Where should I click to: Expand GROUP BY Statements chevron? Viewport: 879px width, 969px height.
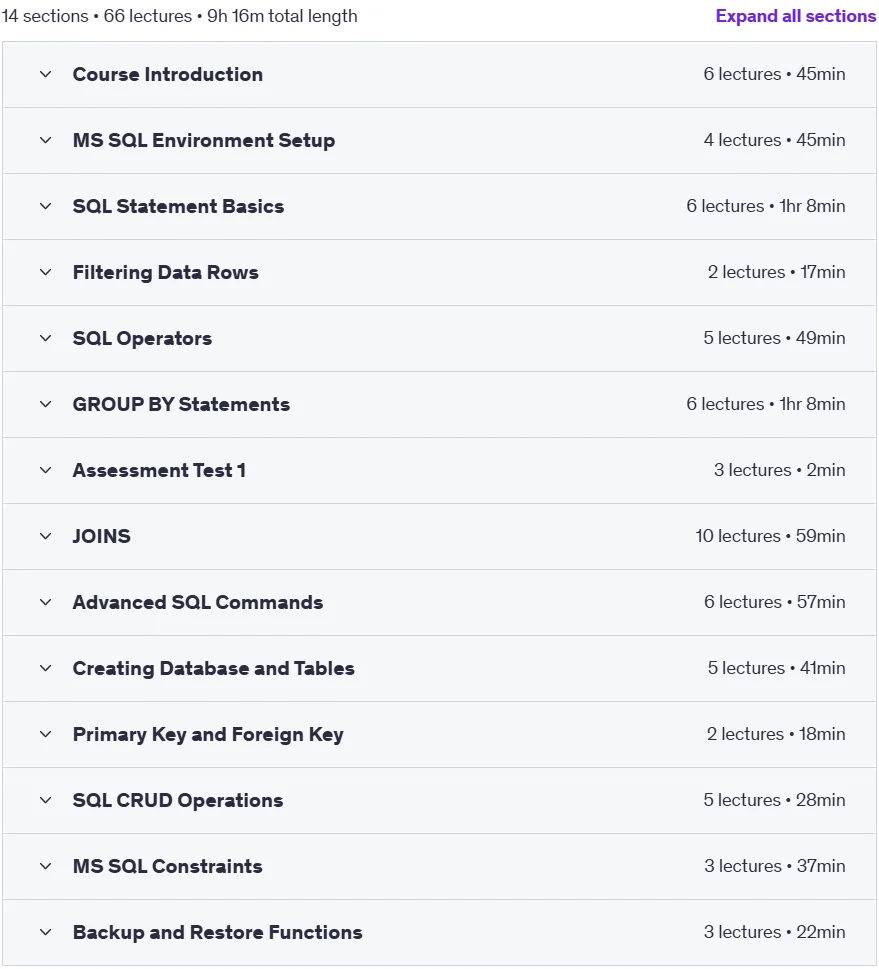tap(45, 404)
